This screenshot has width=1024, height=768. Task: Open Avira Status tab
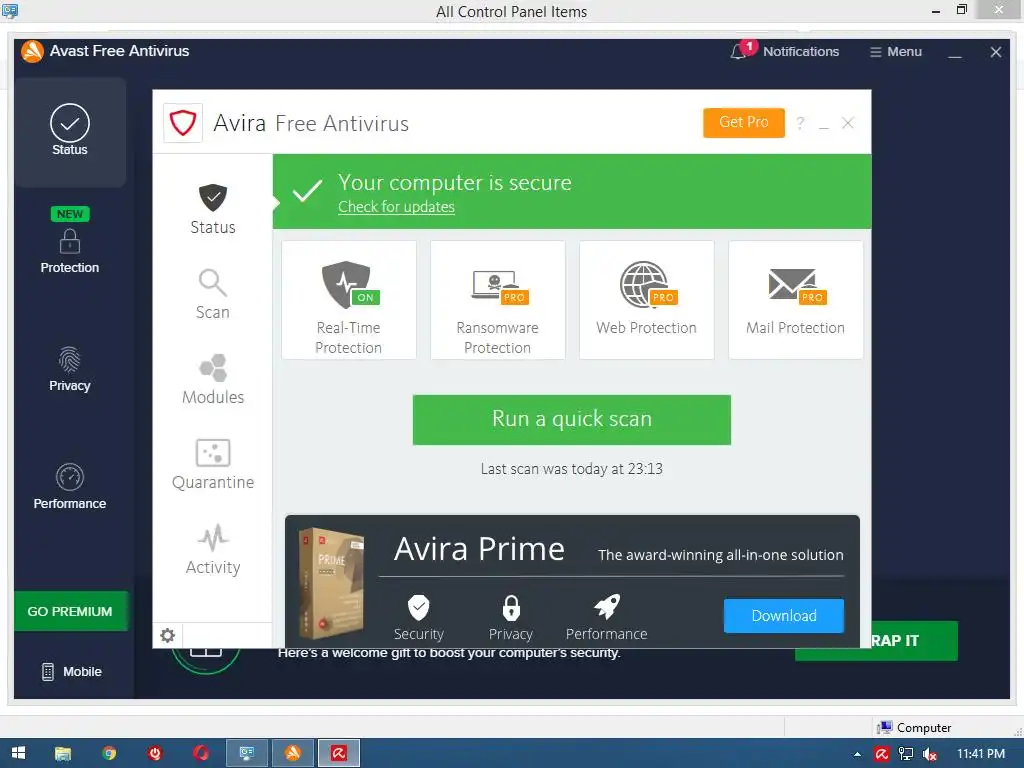tap(213, 209)
